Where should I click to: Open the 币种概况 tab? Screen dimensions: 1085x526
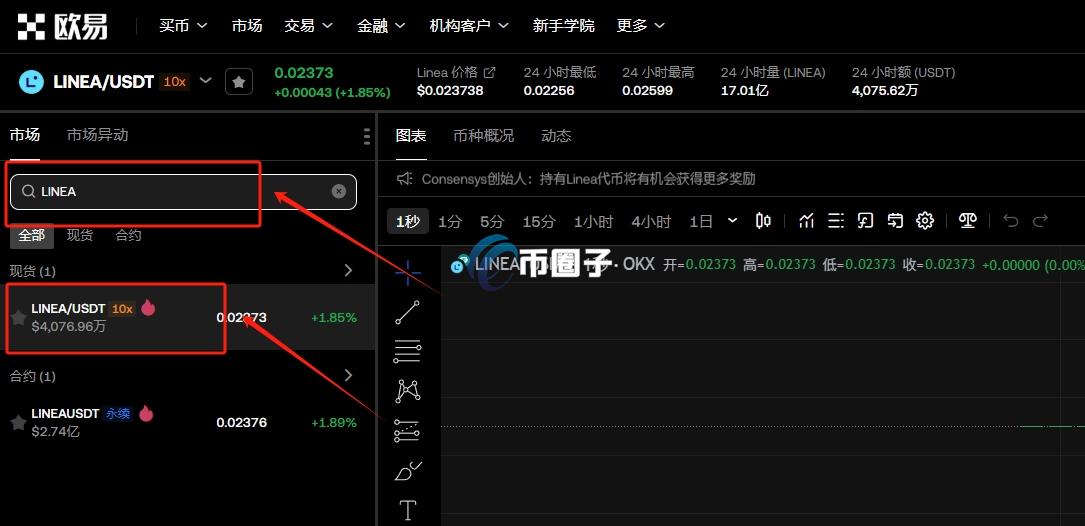tap(484, 136)
